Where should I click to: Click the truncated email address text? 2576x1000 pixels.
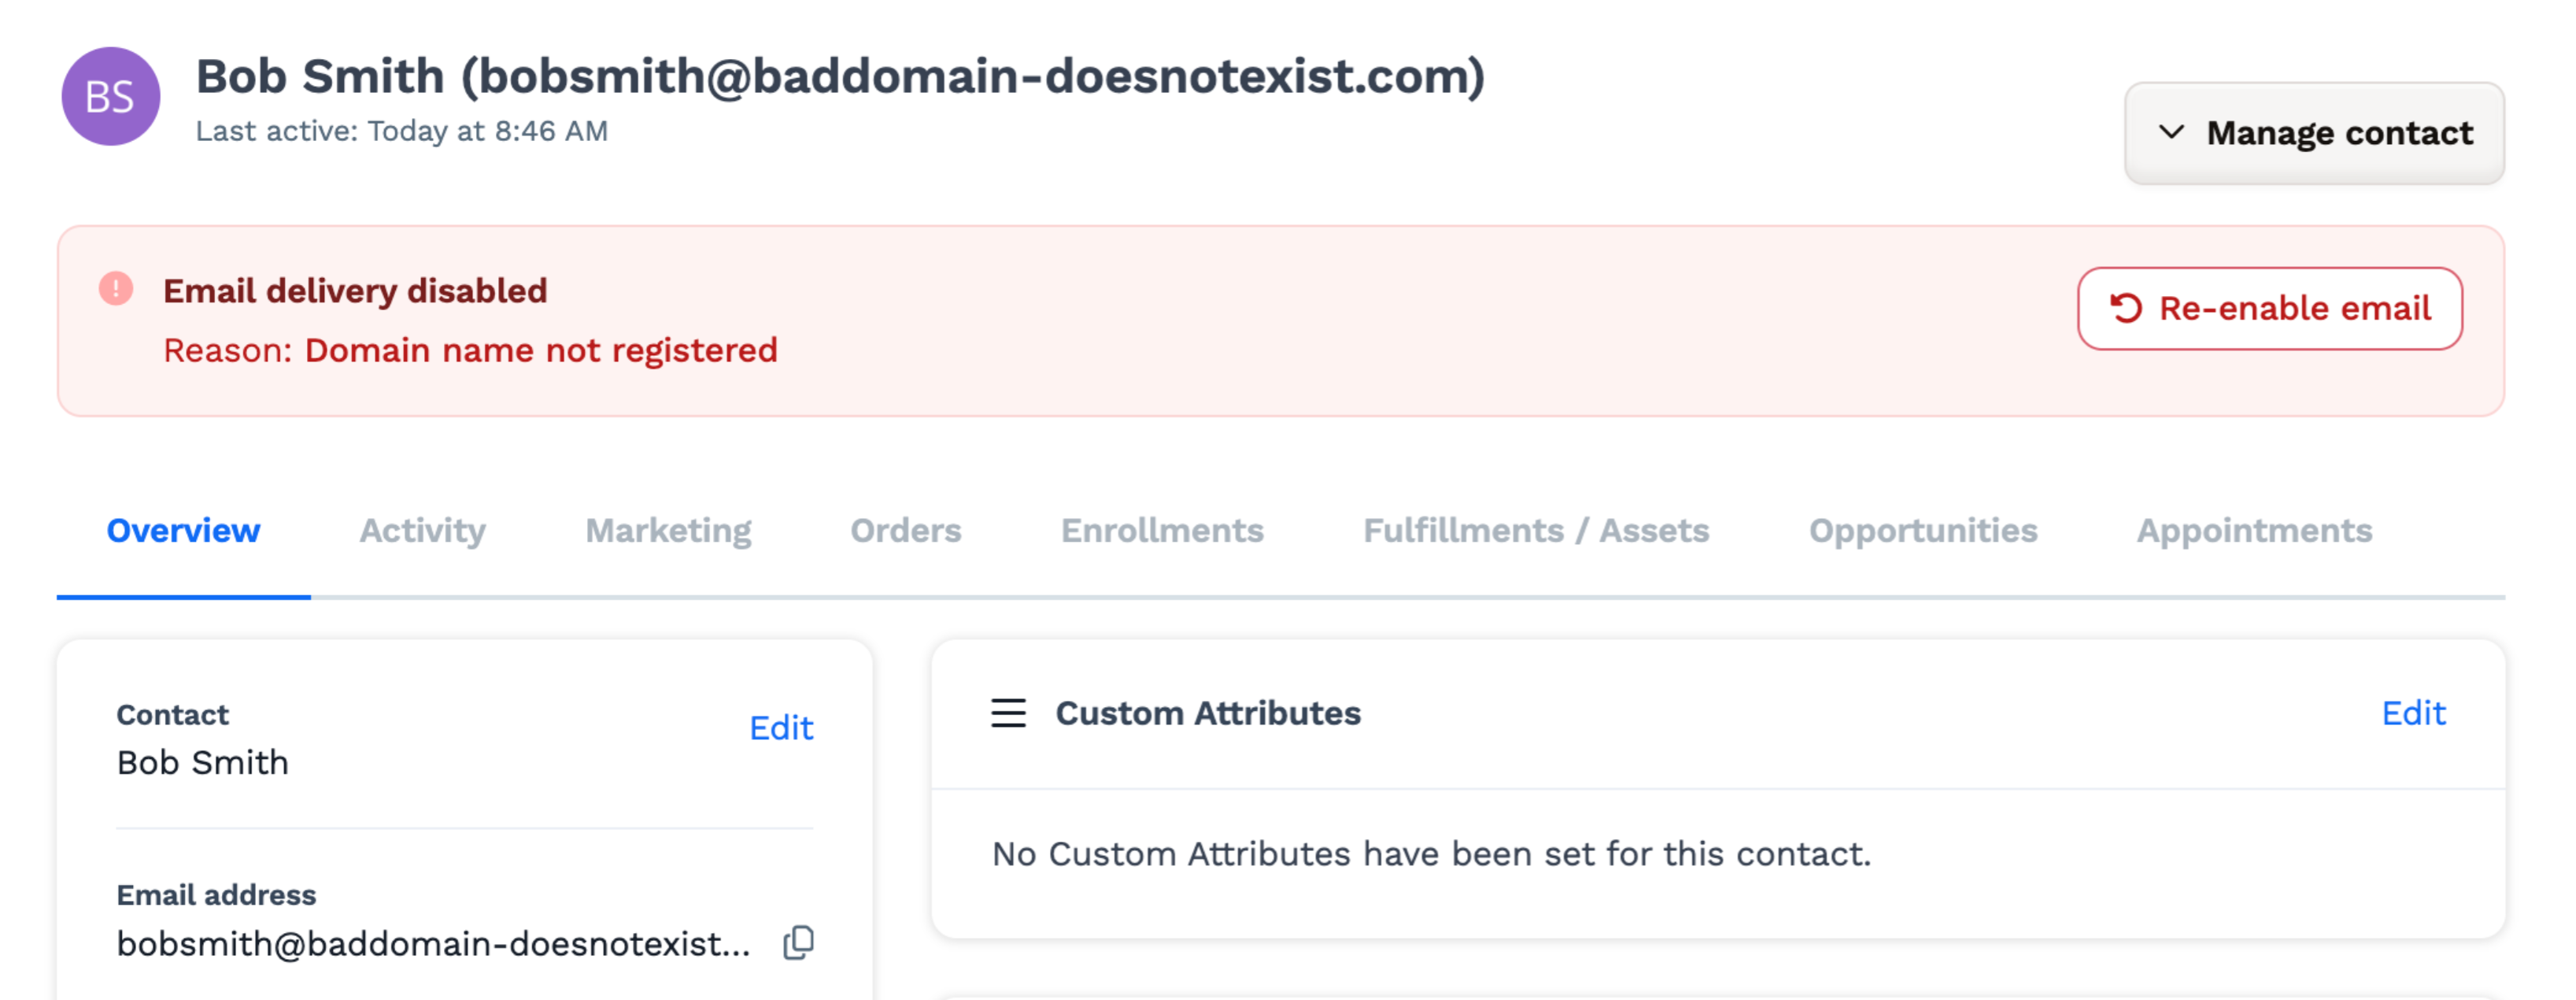pyautogui.click(x=433, y=943)
